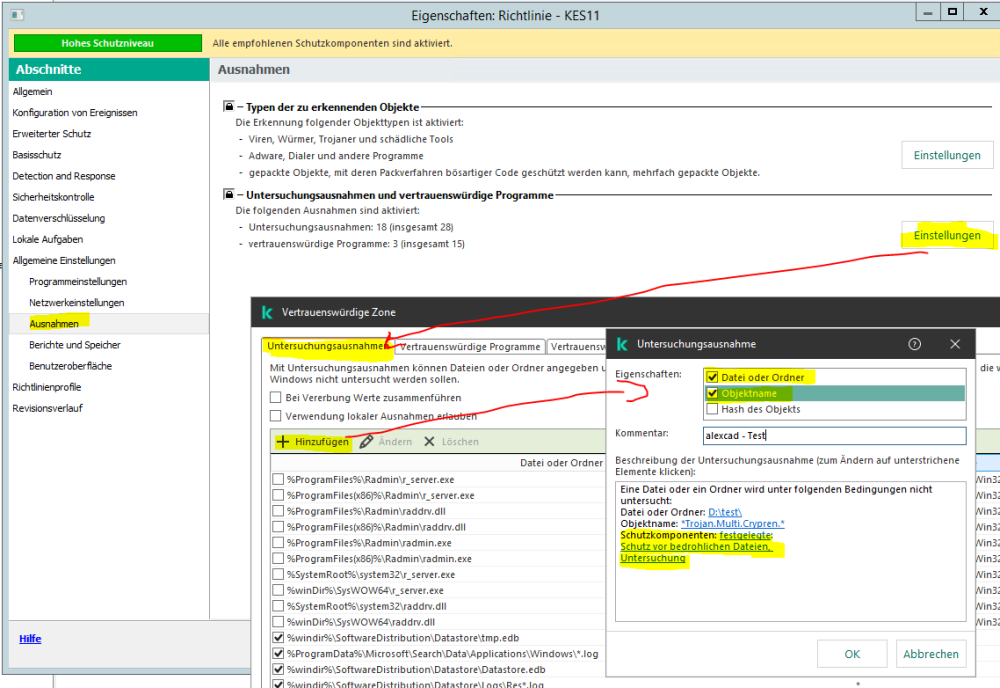1000x688 pixels.
Task: Check Bei Vererbung Werte zusammenführen
Action: (x=276, y=398)
